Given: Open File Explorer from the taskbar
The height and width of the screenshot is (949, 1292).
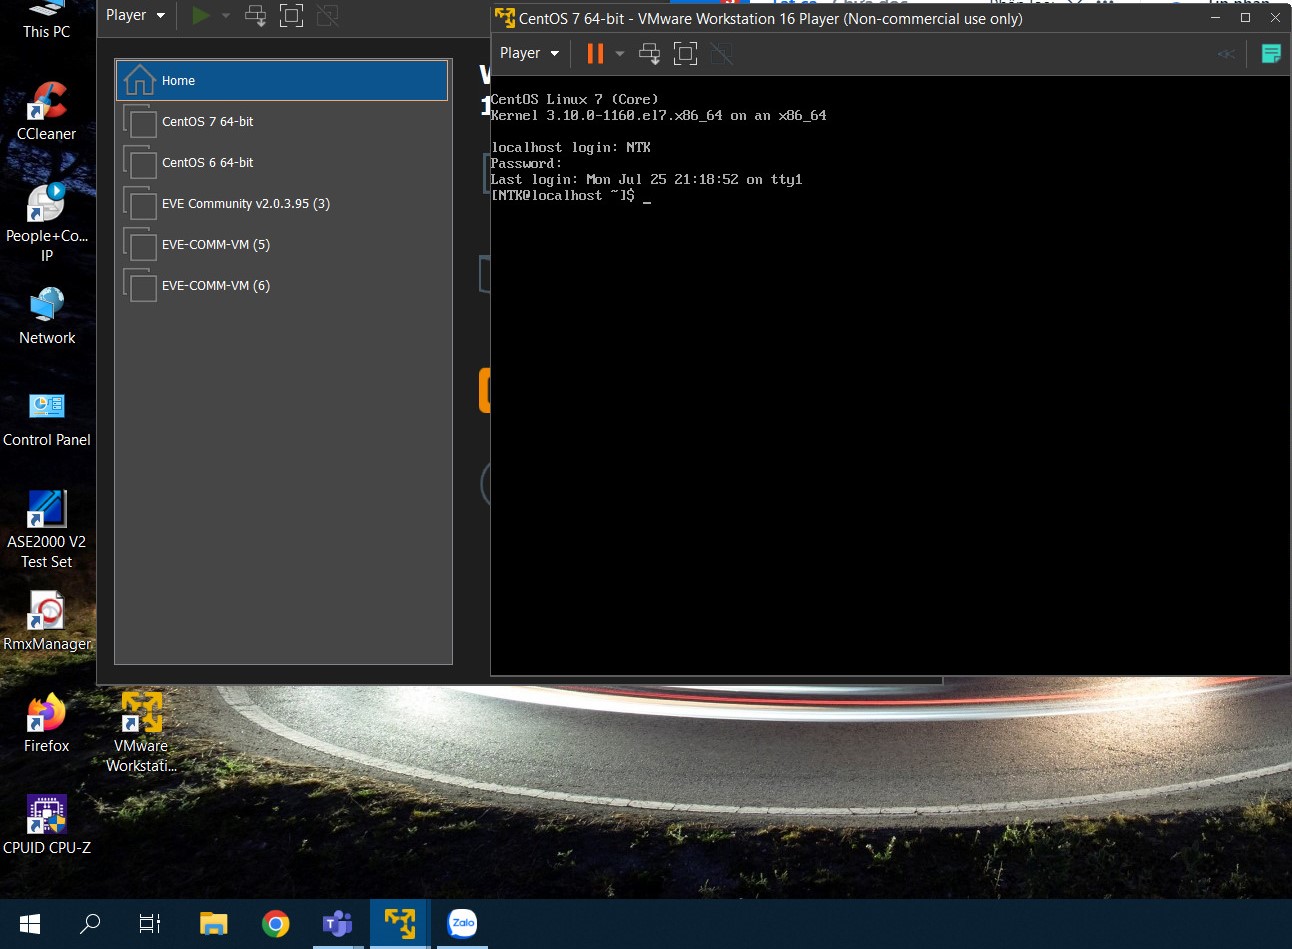Looking at the screenshot, I should [x=213, y=923].
